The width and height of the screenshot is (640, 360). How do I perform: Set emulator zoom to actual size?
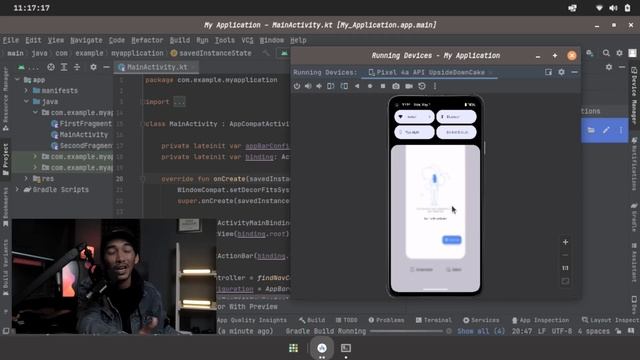[x=565, y=268]
